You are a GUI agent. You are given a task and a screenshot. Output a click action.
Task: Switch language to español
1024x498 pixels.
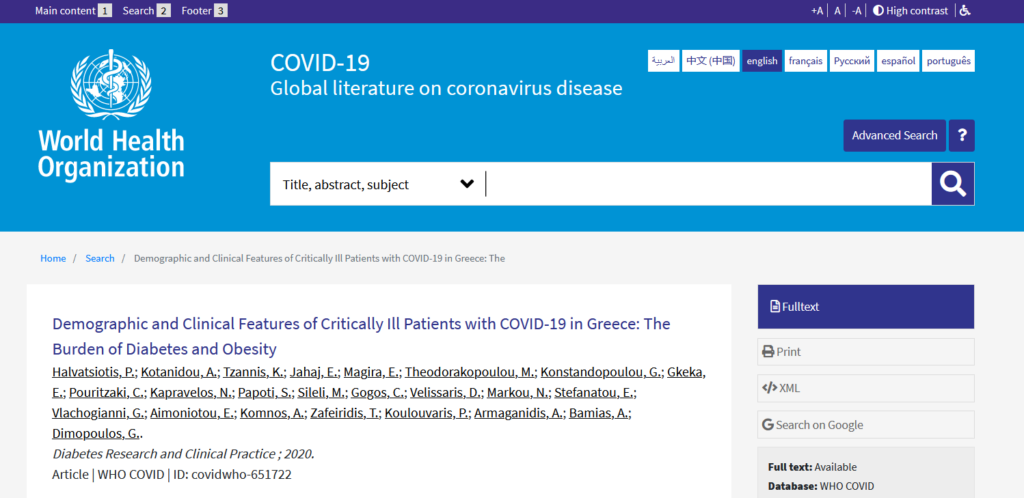tap(898, 61)
